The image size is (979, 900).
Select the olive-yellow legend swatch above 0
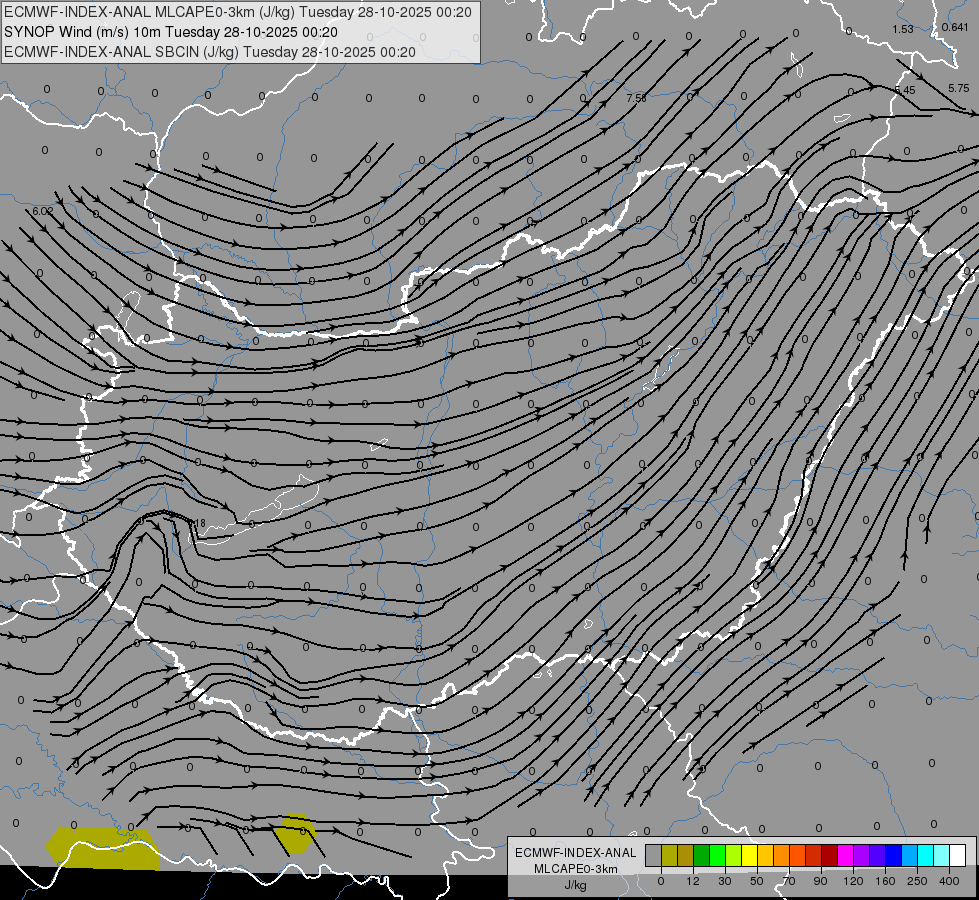click(669, 855)
